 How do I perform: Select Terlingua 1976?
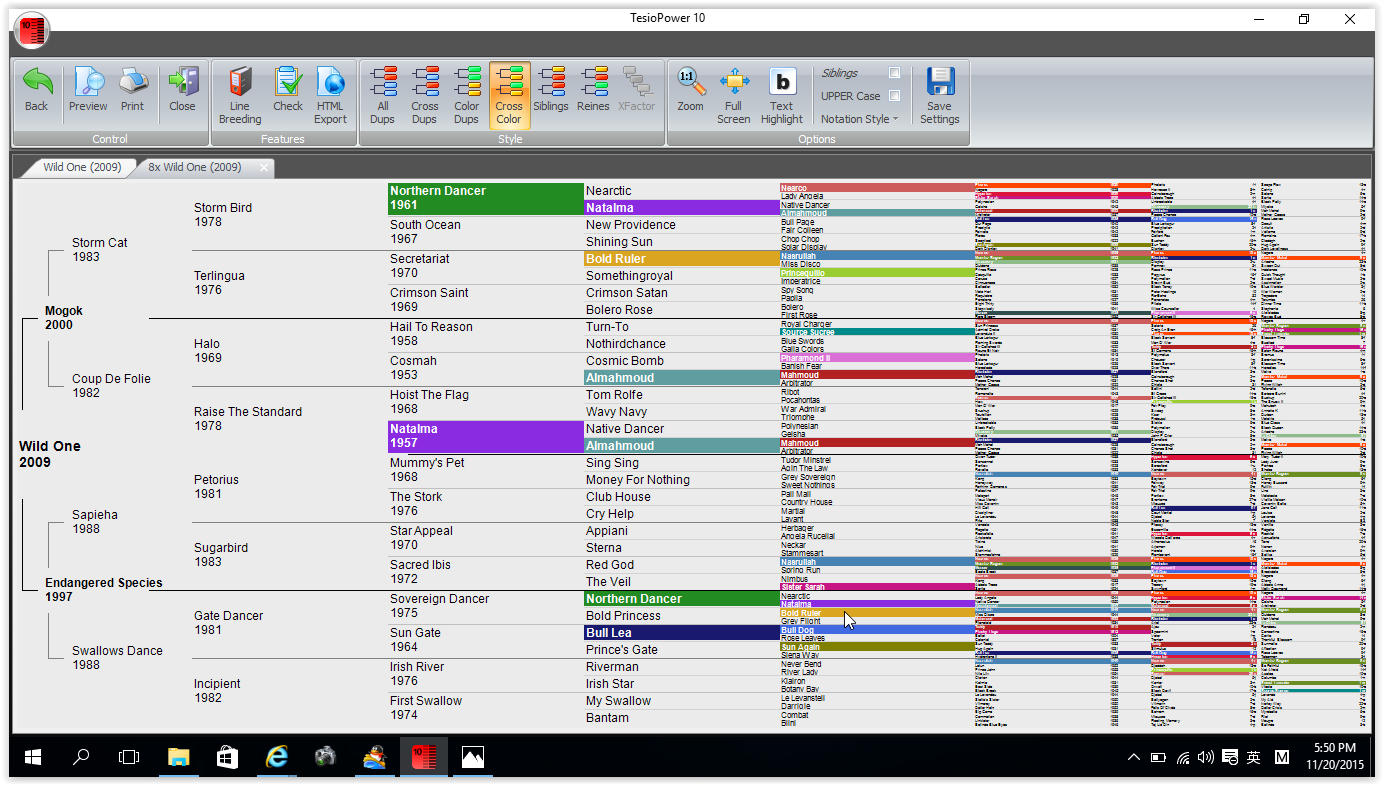click(219, 283)
